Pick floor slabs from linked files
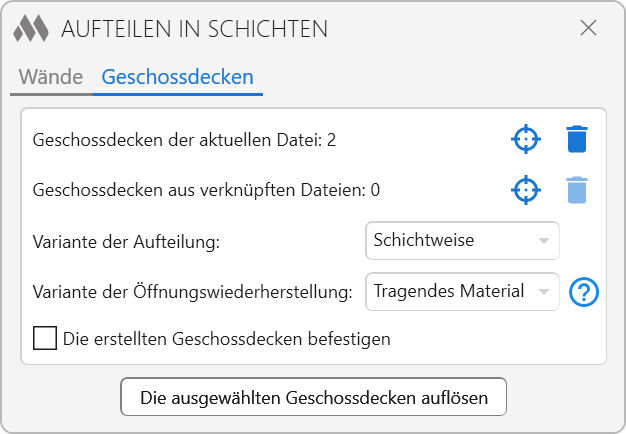 [x=526, y=189]
